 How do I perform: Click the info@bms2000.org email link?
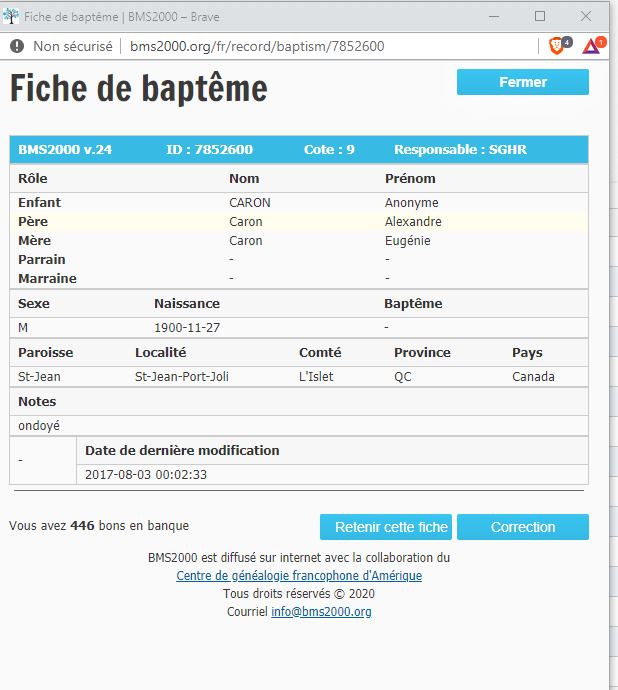pyautogui.click(x=321, y=612)
